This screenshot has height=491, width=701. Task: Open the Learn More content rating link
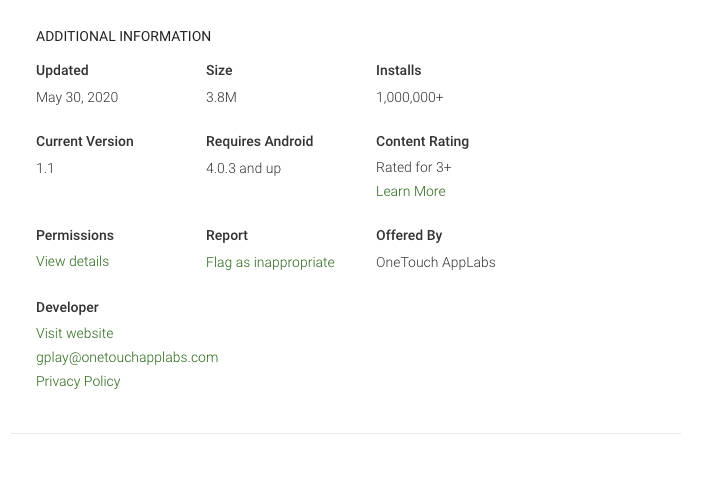tap(410, 191)
